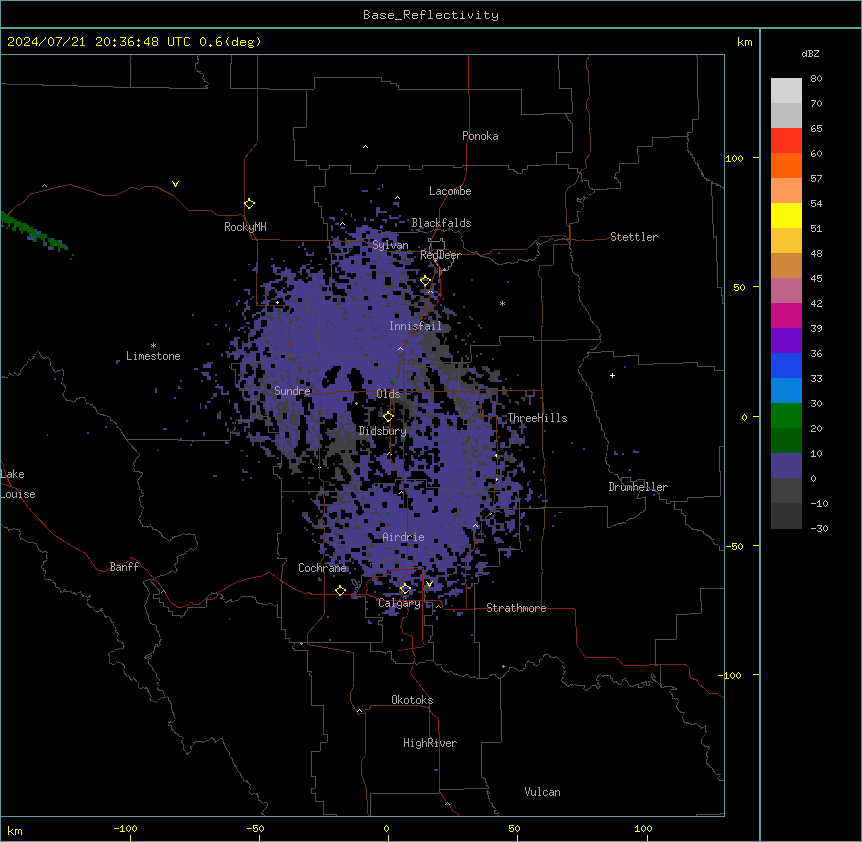Click the Cochrane town label

[322, 568]
